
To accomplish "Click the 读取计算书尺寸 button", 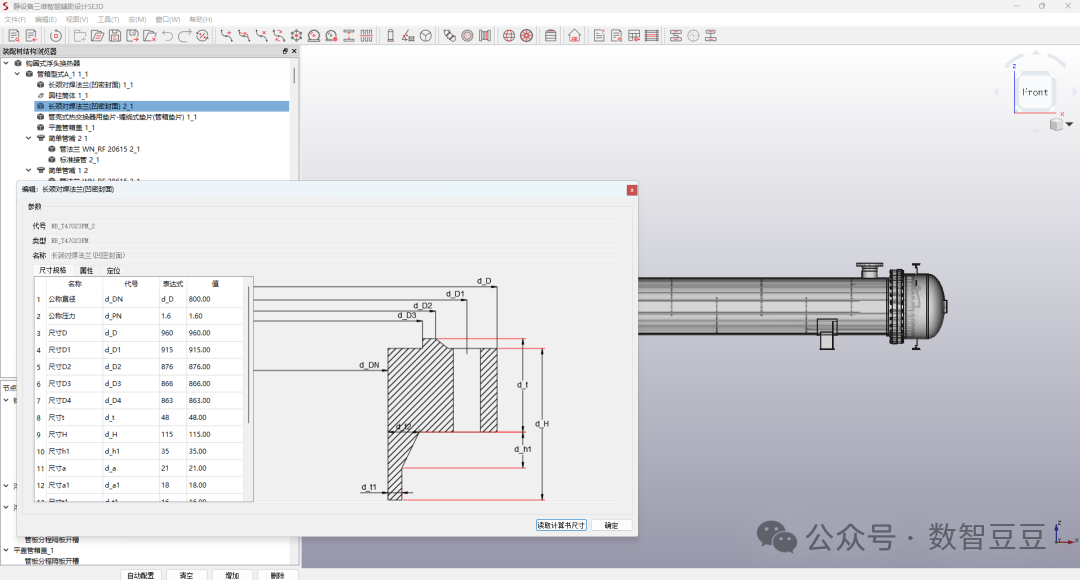I will point(561,525).
